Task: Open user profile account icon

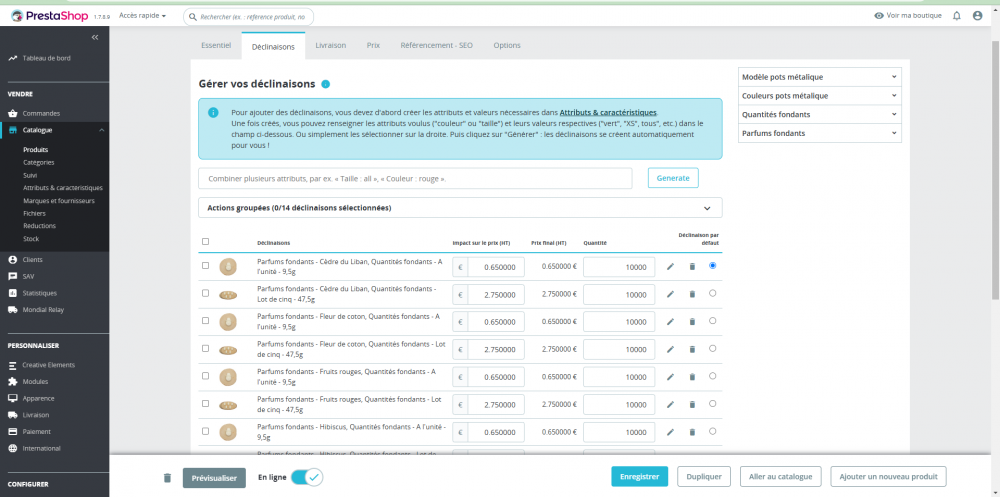Action: click(x=978, y=15)
